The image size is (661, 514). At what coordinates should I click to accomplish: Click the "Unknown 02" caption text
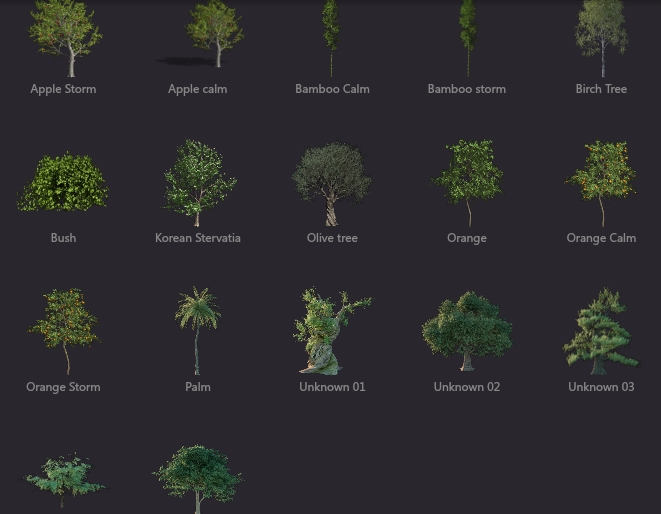pyautogui.click(x=467, y=387)
